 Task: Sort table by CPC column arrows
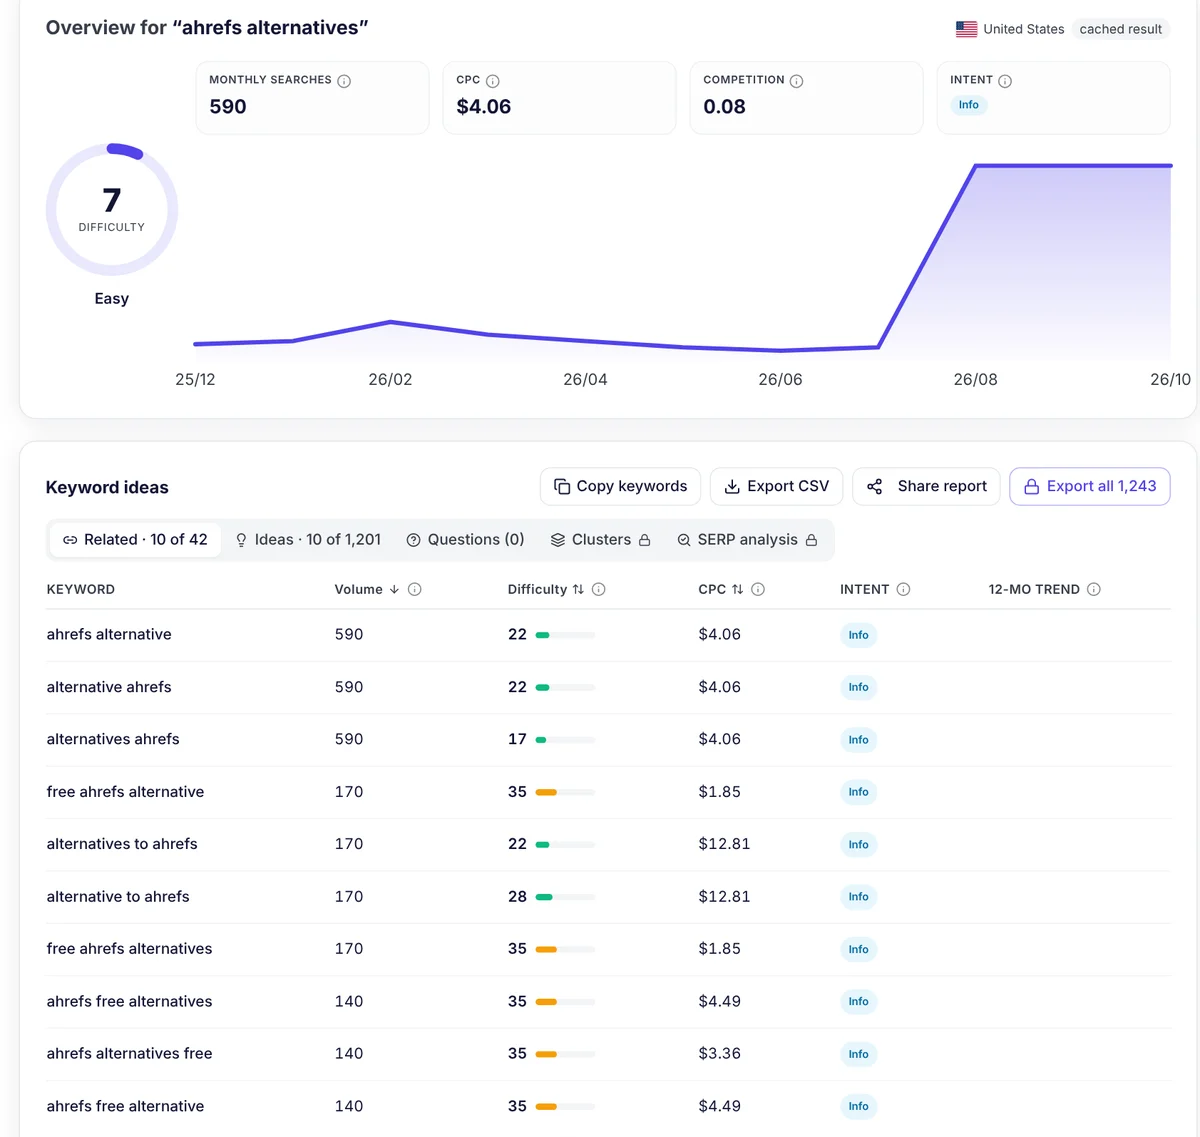point(737,589)
